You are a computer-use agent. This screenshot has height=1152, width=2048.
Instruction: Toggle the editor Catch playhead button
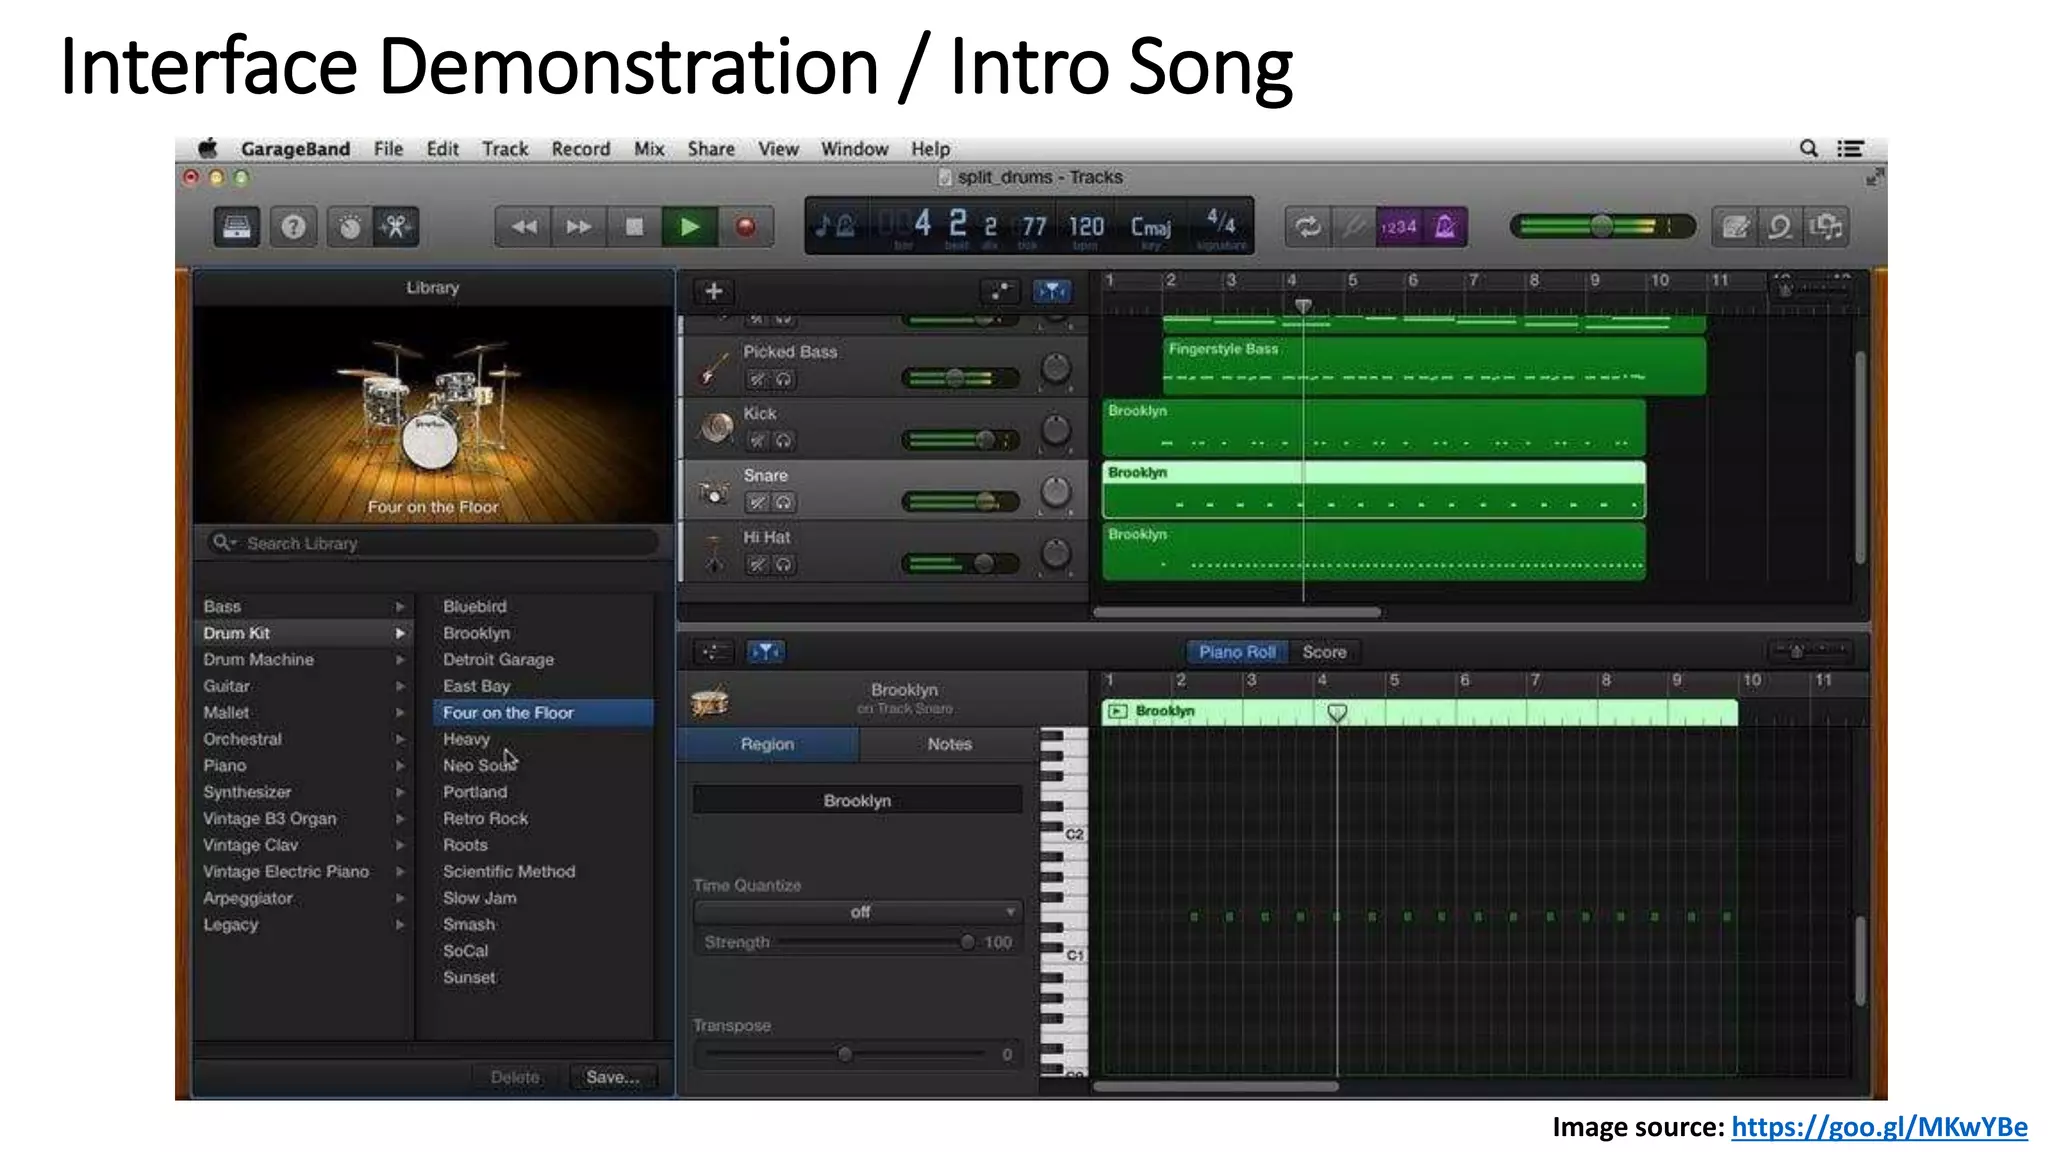tap(766, 652)
